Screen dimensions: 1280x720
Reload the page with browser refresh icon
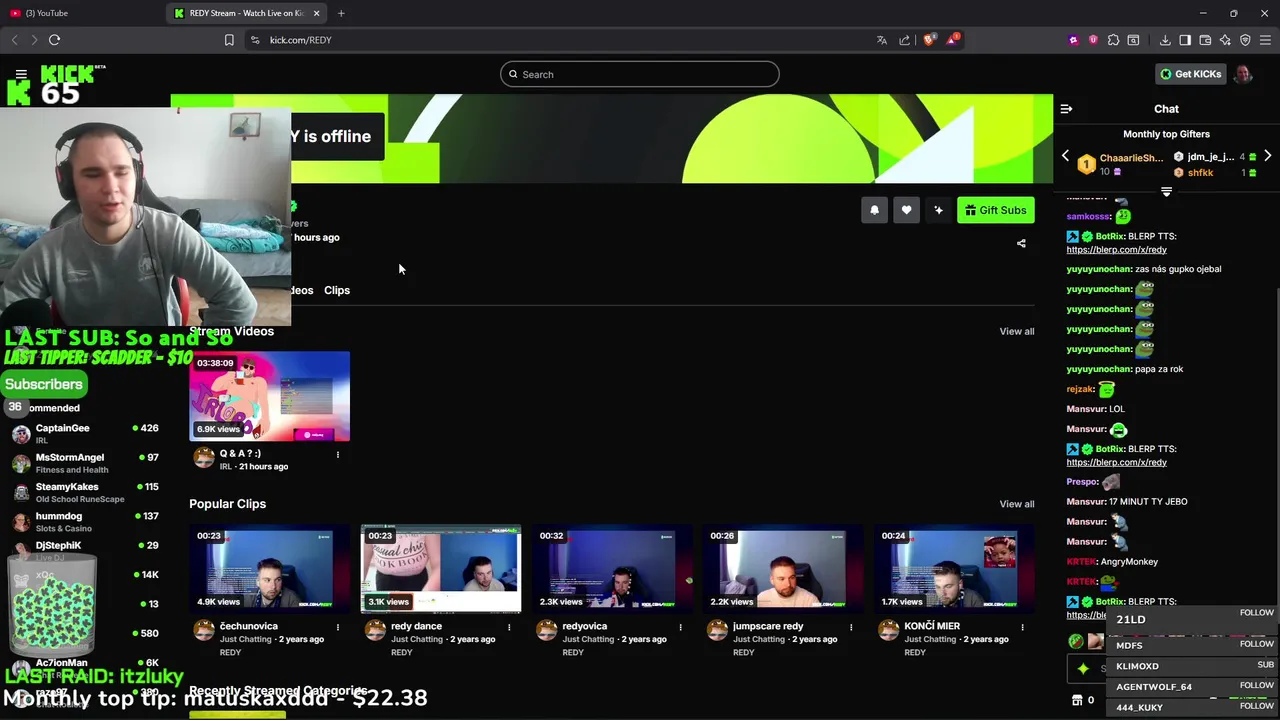pos(54,40)
